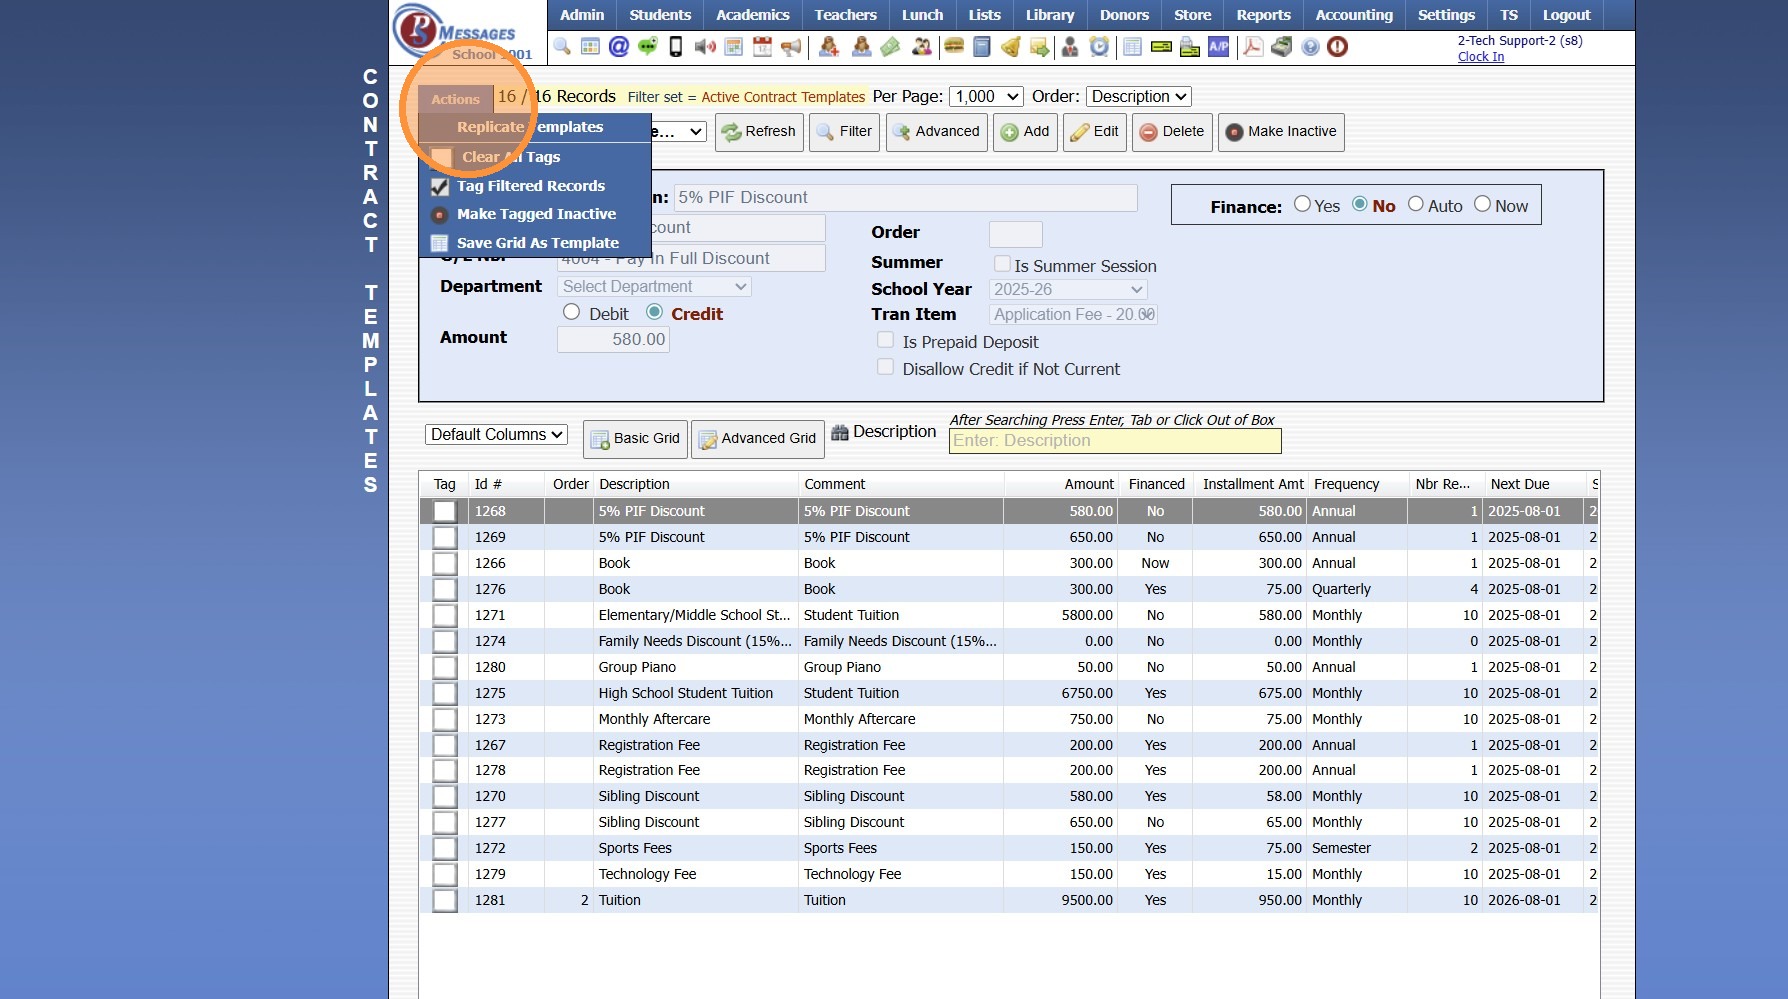
Task: Click the mobile phone icon in toolbar
Action: pyautogui.click(x=676, y=47)
